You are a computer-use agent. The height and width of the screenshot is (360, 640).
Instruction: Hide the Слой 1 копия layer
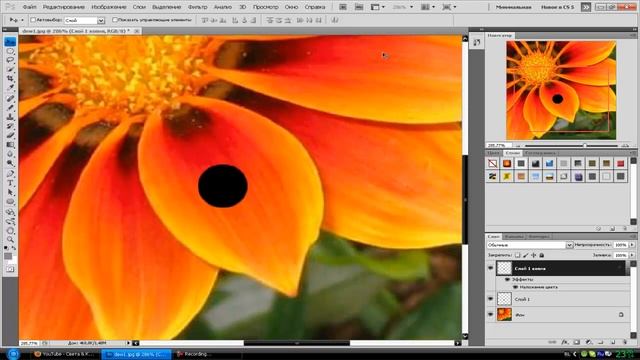click(490, 268)
